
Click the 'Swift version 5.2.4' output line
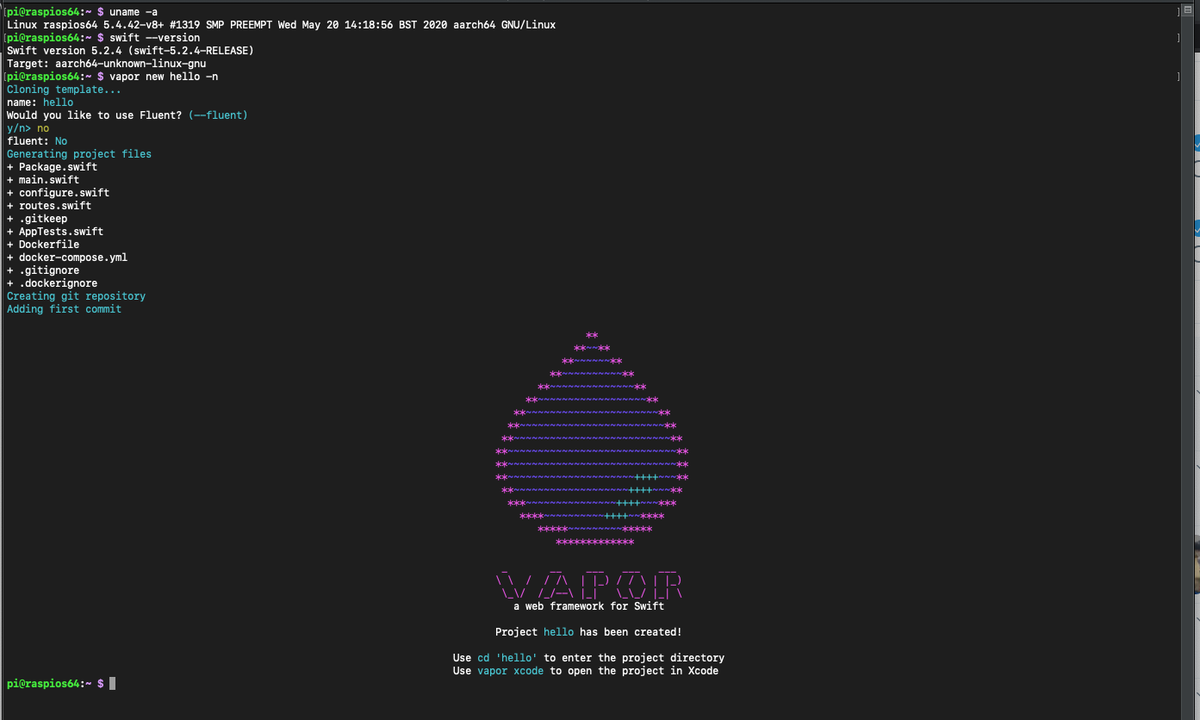click(129, 50)
